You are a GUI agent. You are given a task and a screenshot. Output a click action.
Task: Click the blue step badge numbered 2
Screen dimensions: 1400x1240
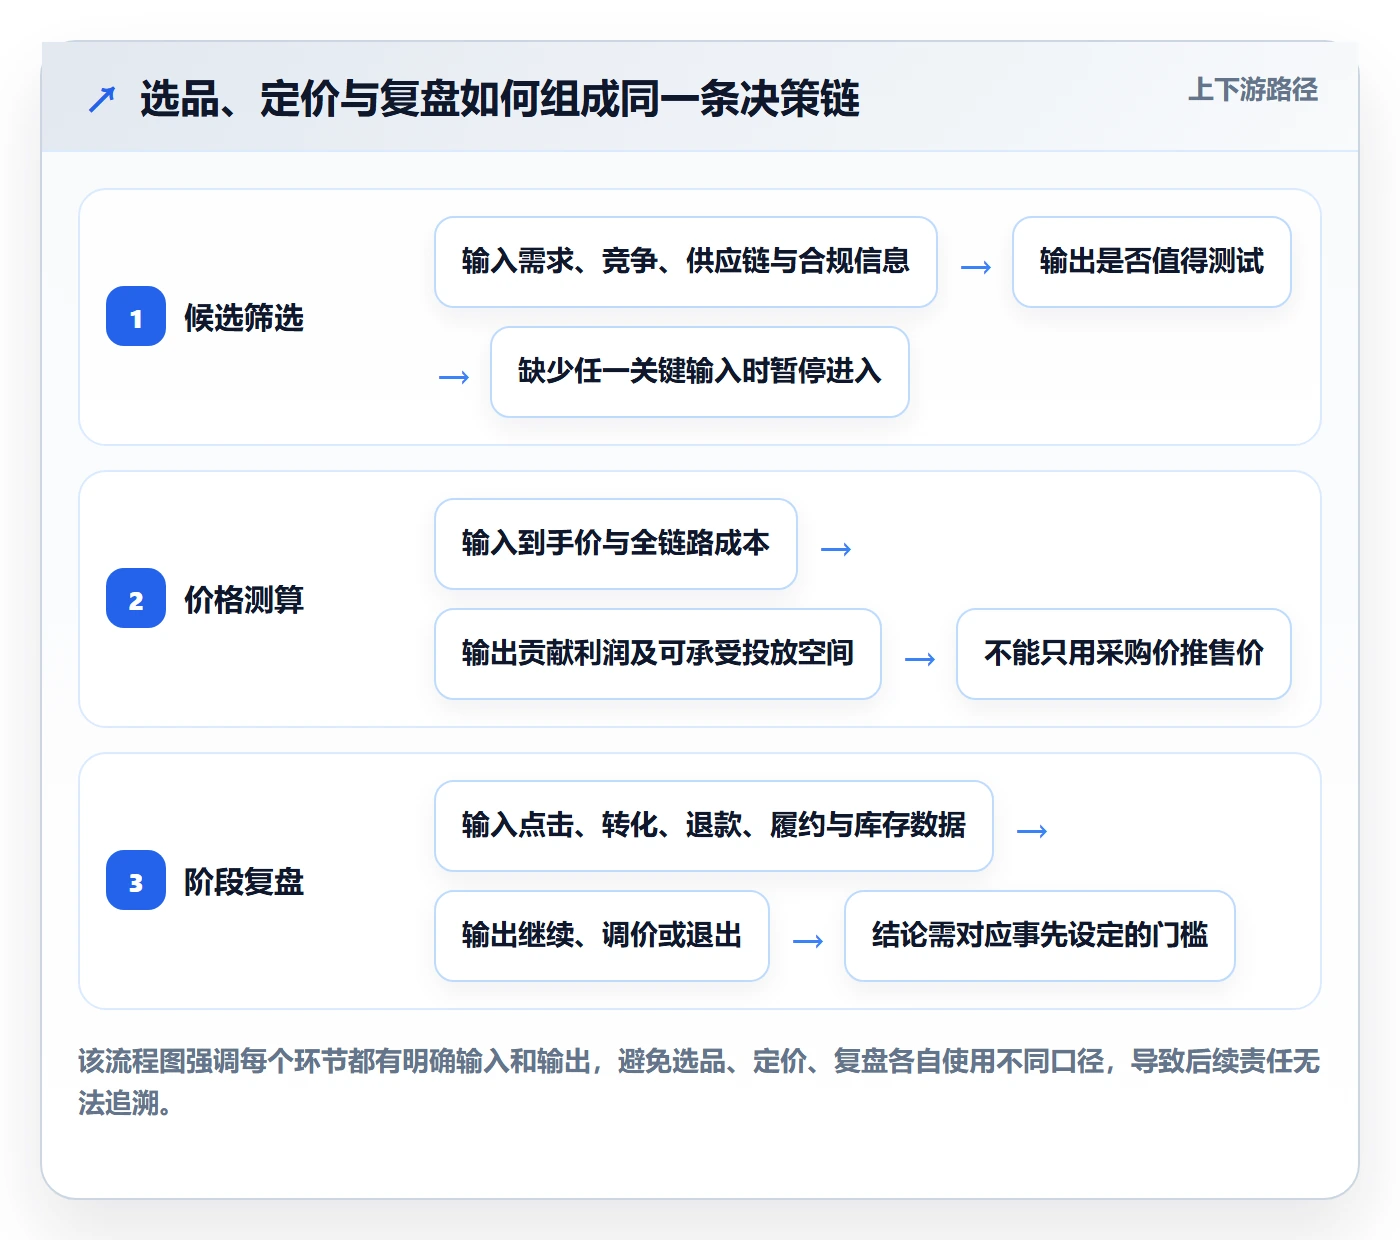click(x=136, y=598)
